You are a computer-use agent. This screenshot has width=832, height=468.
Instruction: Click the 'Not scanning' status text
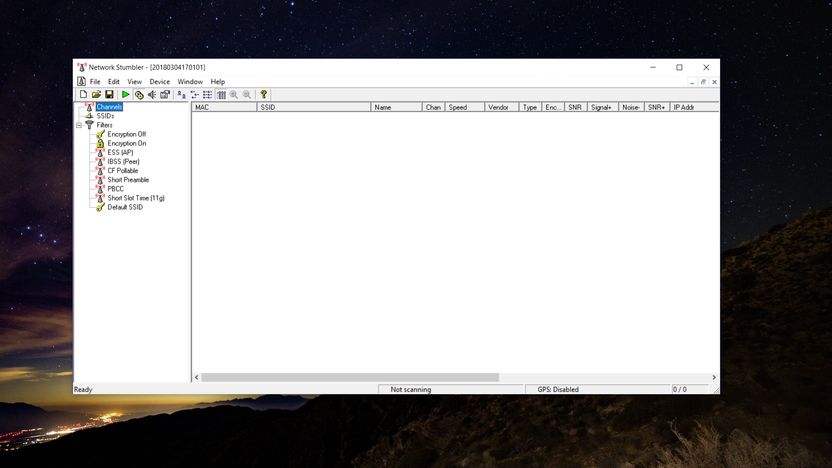point(411,389)
